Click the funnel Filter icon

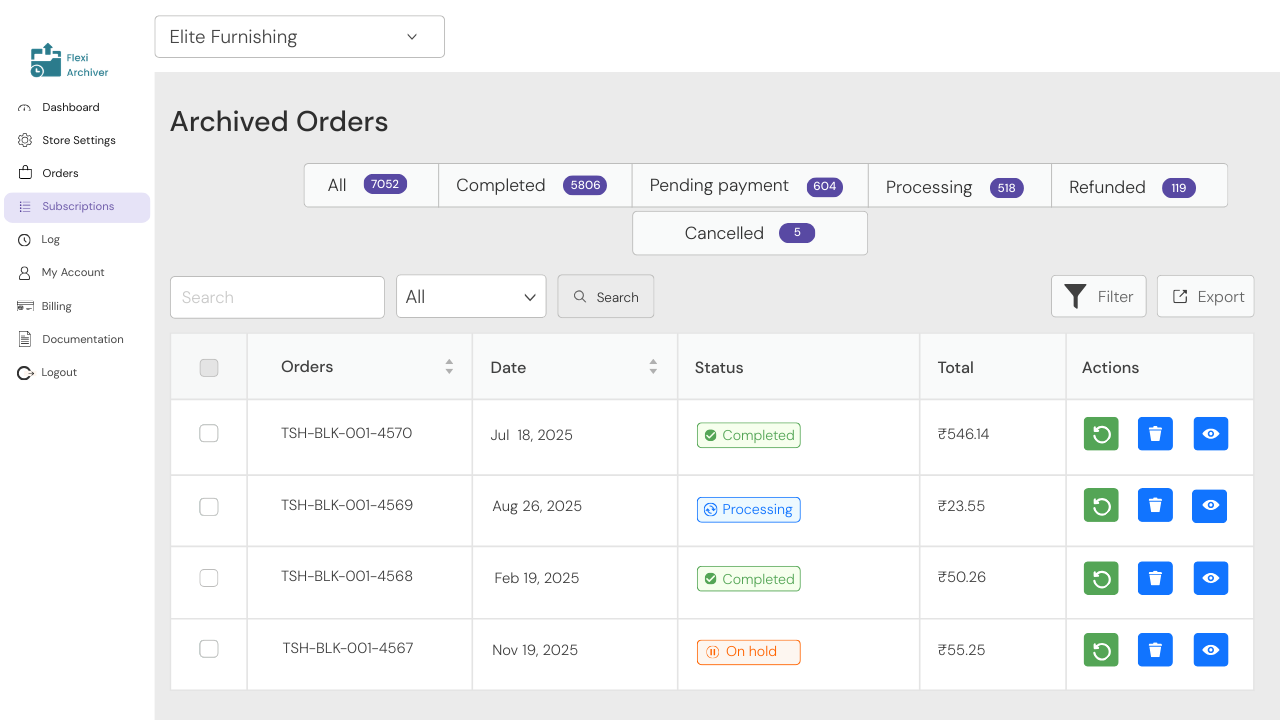click(1075, 296)
